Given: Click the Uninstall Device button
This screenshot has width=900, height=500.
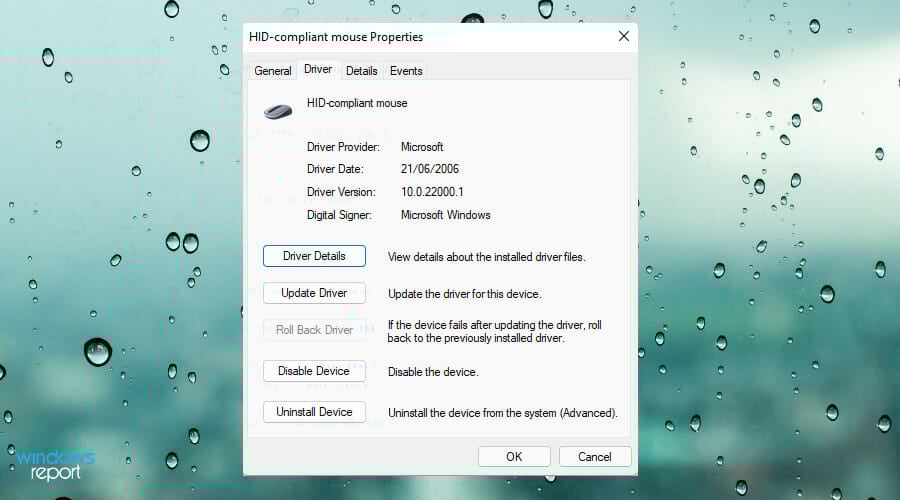Looking at the screenshot, I should pyautogui.click(x=314, y=412).
